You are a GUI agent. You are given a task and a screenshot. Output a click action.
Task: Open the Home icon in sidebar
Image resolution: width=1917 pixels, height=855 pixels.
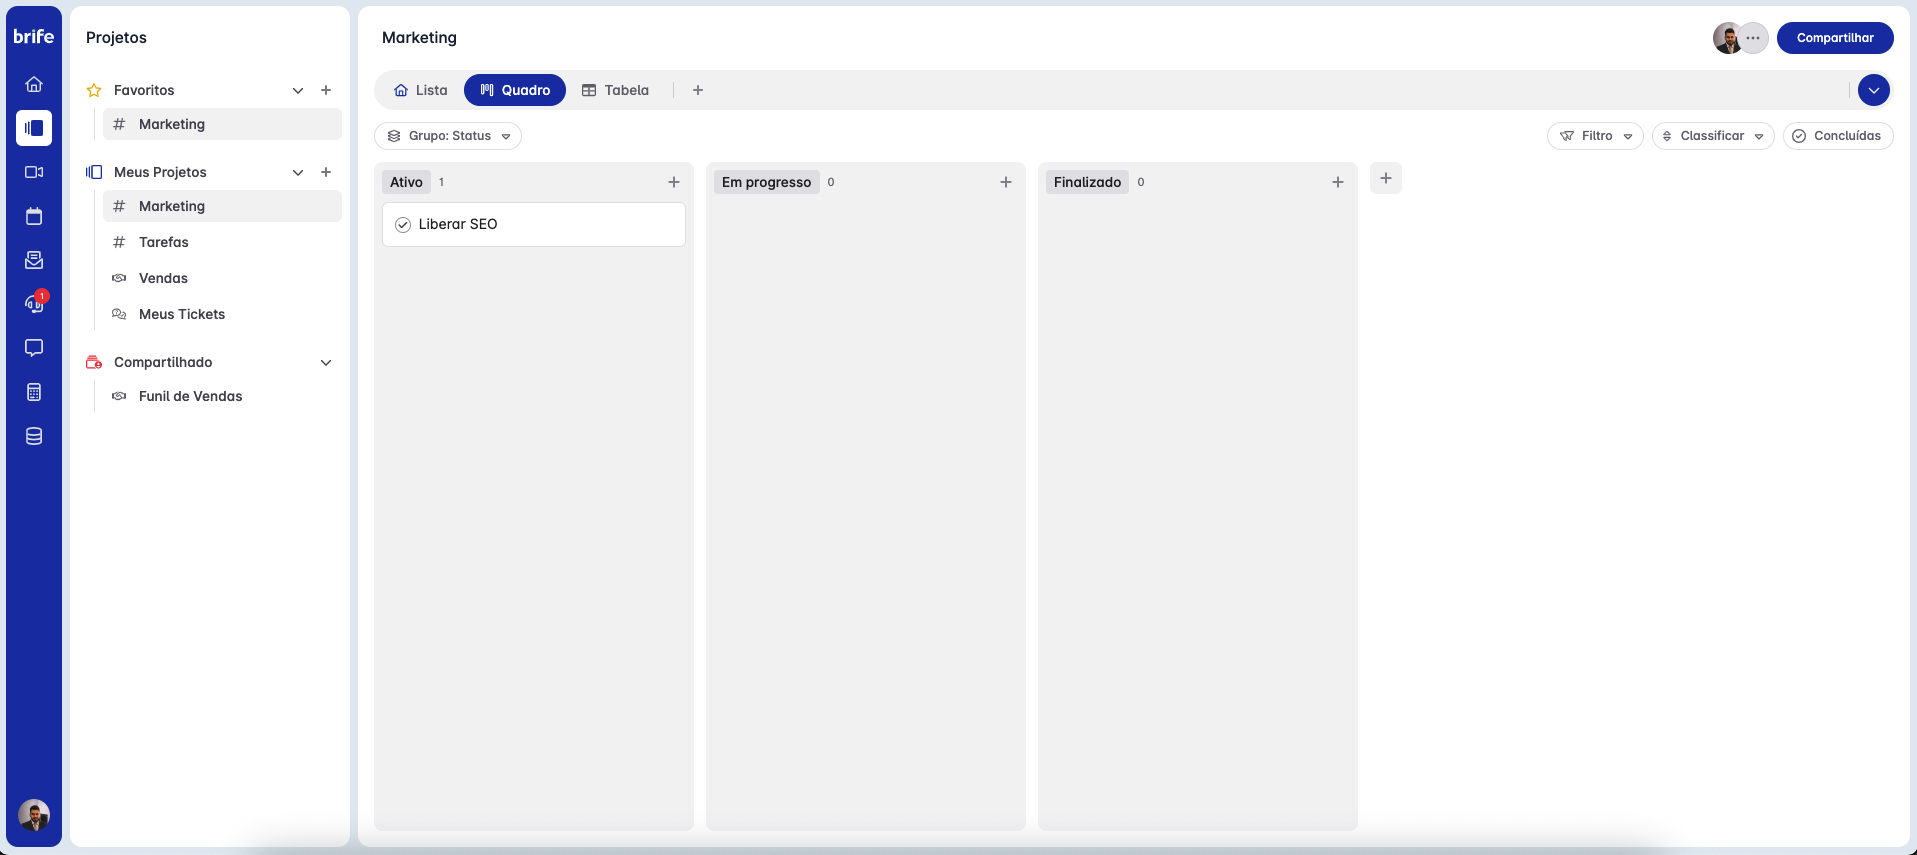(34, 84)
